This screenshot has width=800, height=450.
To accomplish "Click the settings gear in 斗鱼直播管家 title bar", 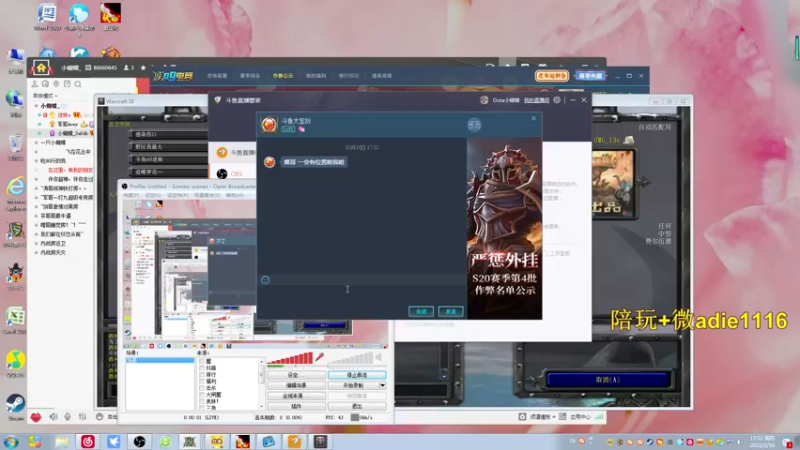I will [557, 100].
